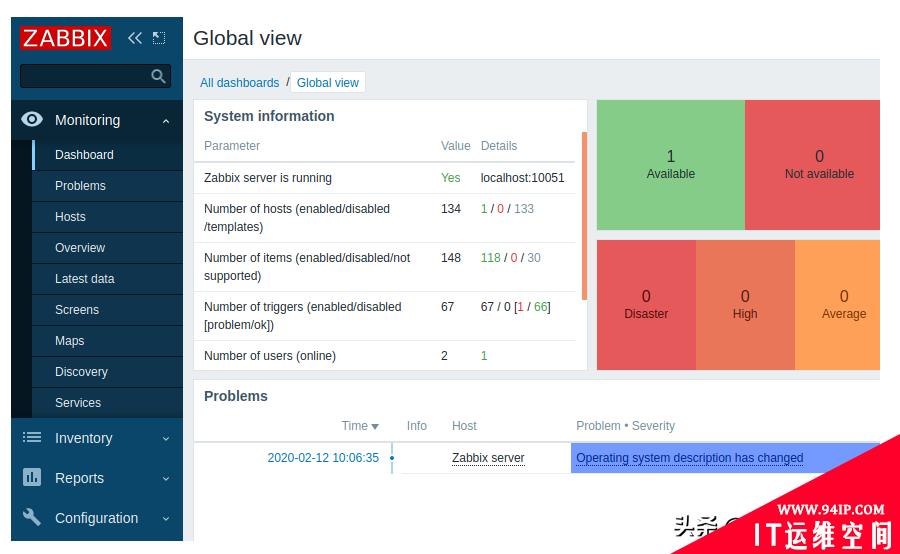Expand the Inventory menu chevron
Viewport: 900px width, 554px height.
coord(166,439)
